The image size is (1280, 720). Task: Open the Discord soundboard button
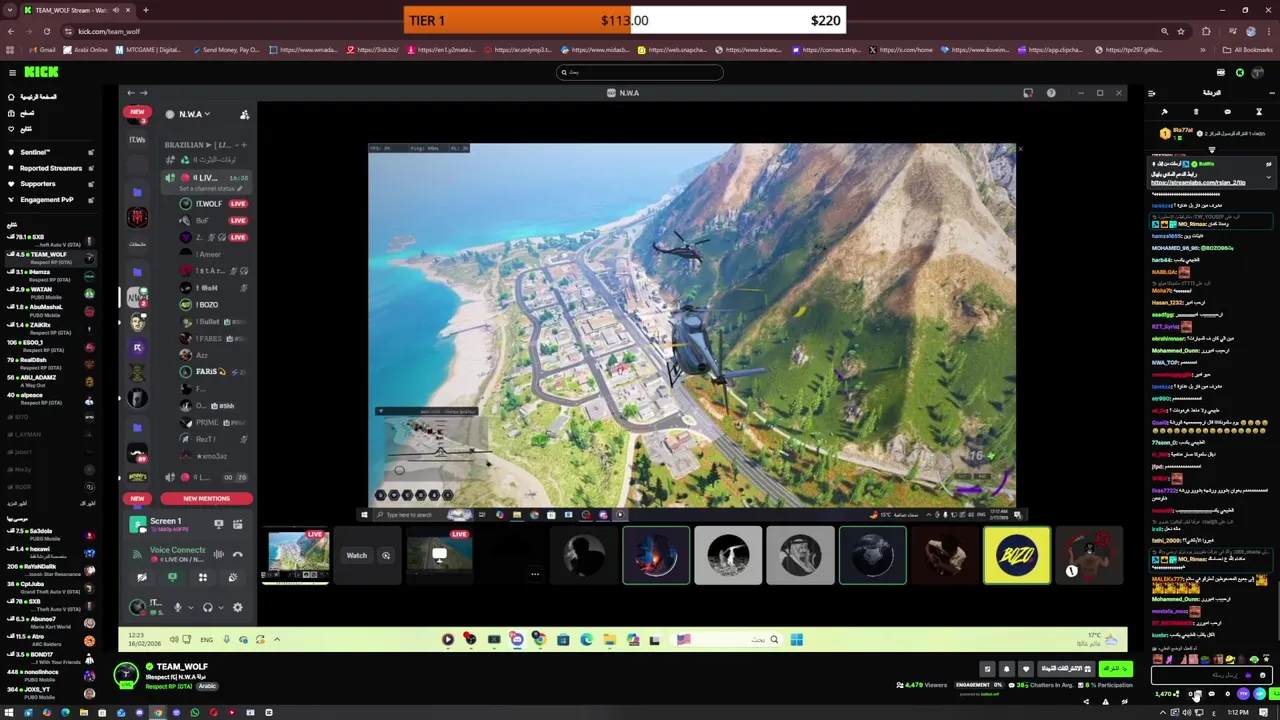coord(233,577)
